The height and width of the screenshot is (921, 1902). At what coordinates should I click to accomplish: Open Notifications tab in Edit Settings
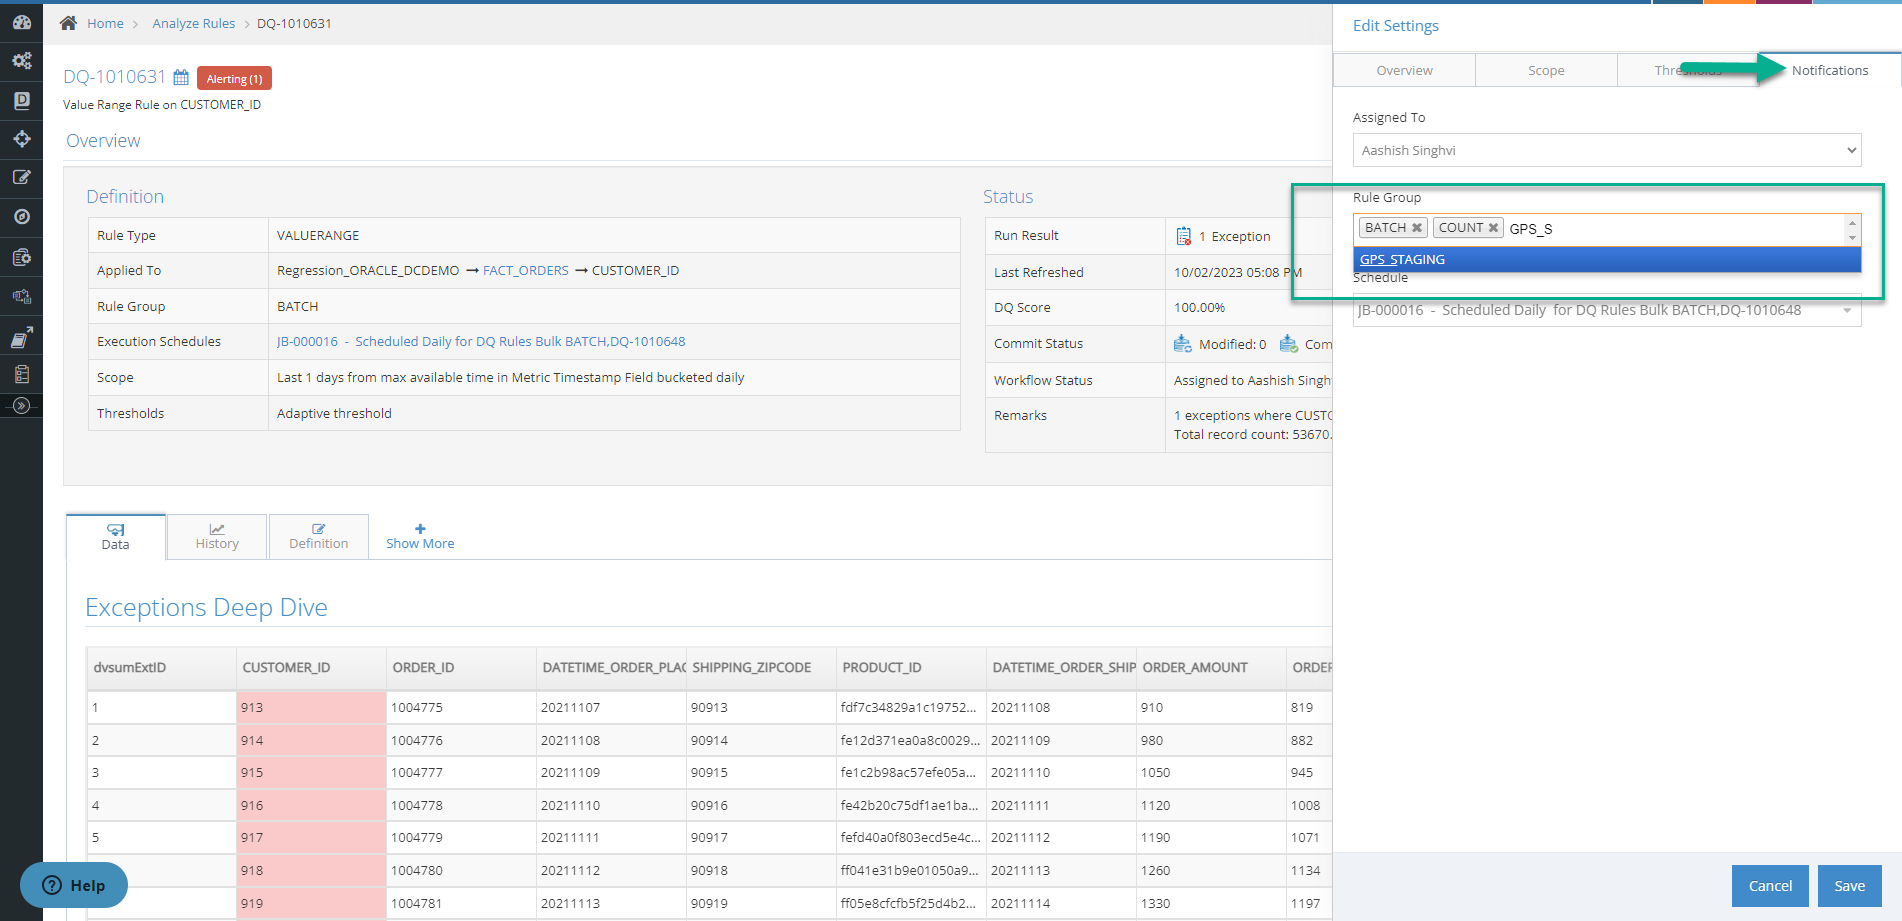1830,70
